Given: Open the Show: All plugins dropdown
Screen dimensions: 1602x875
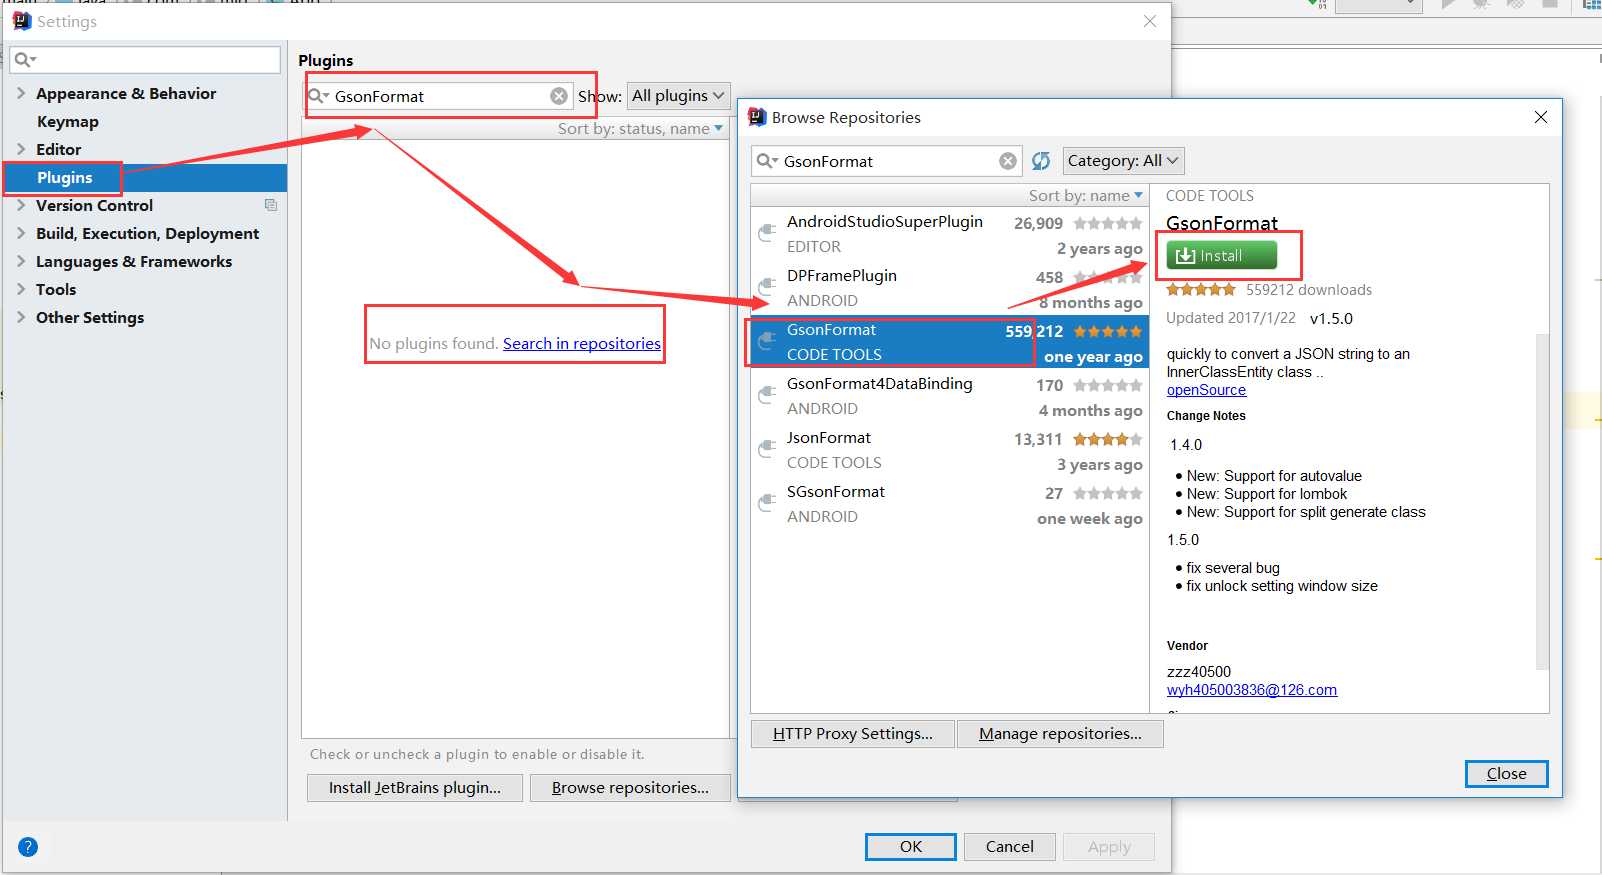Looking at the screenshot, I should pyautogui.click(x=678, y=96).
